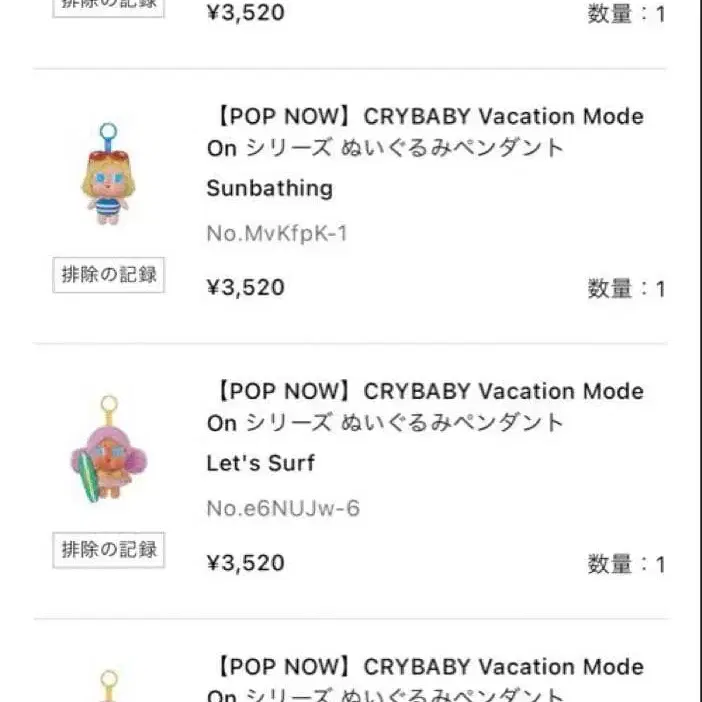The height and width of the screenshot is (702, 702).
Task: Click the last product title at the bottom
Action: [425, 681]
